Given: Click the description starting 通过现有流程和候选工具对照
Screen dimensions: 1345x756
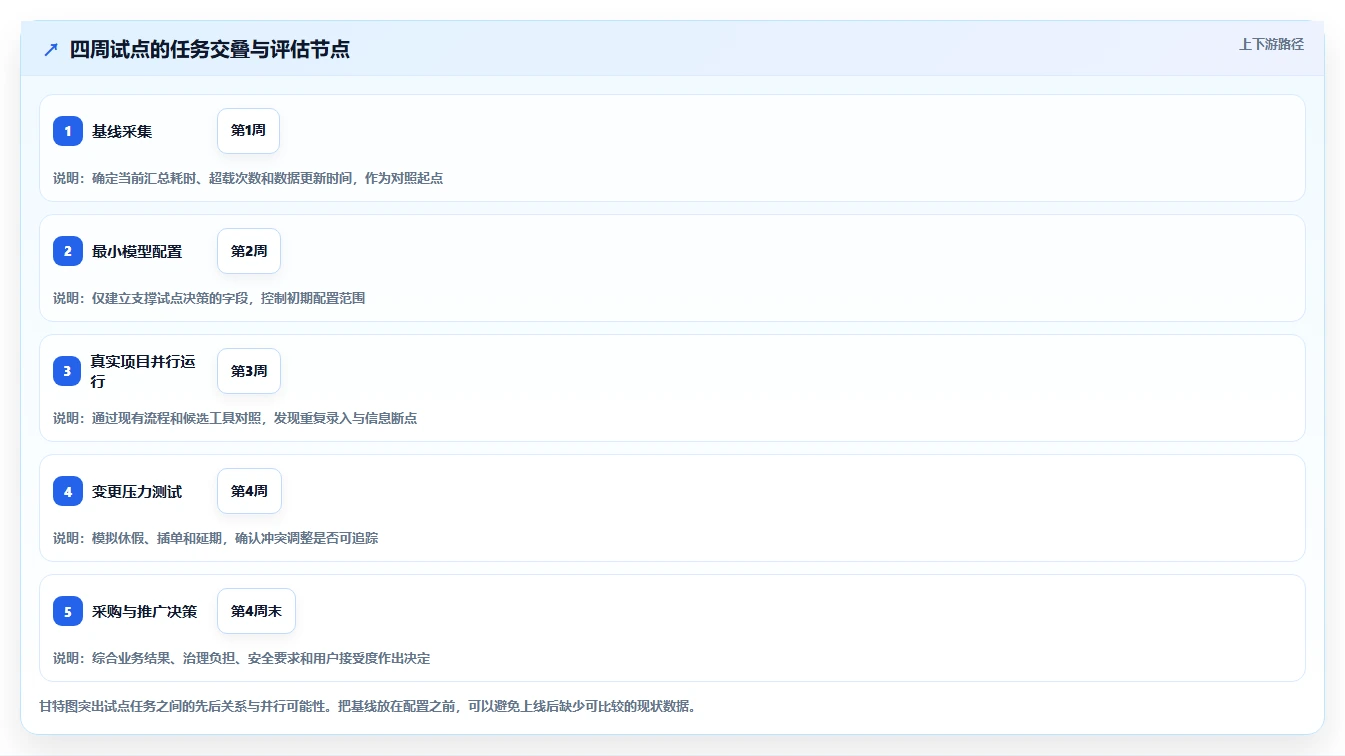Looking at the screenshot, I should coord(235,418).
